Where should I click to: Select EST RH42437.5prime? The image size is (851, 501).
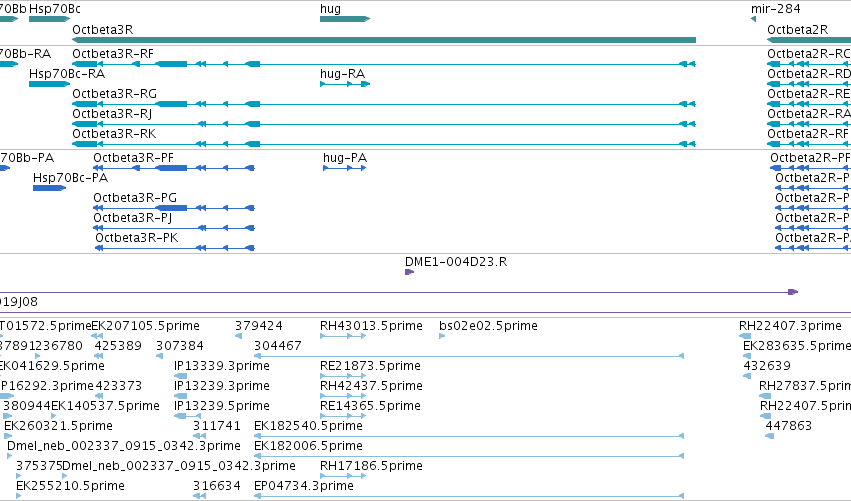pos(371,386)
